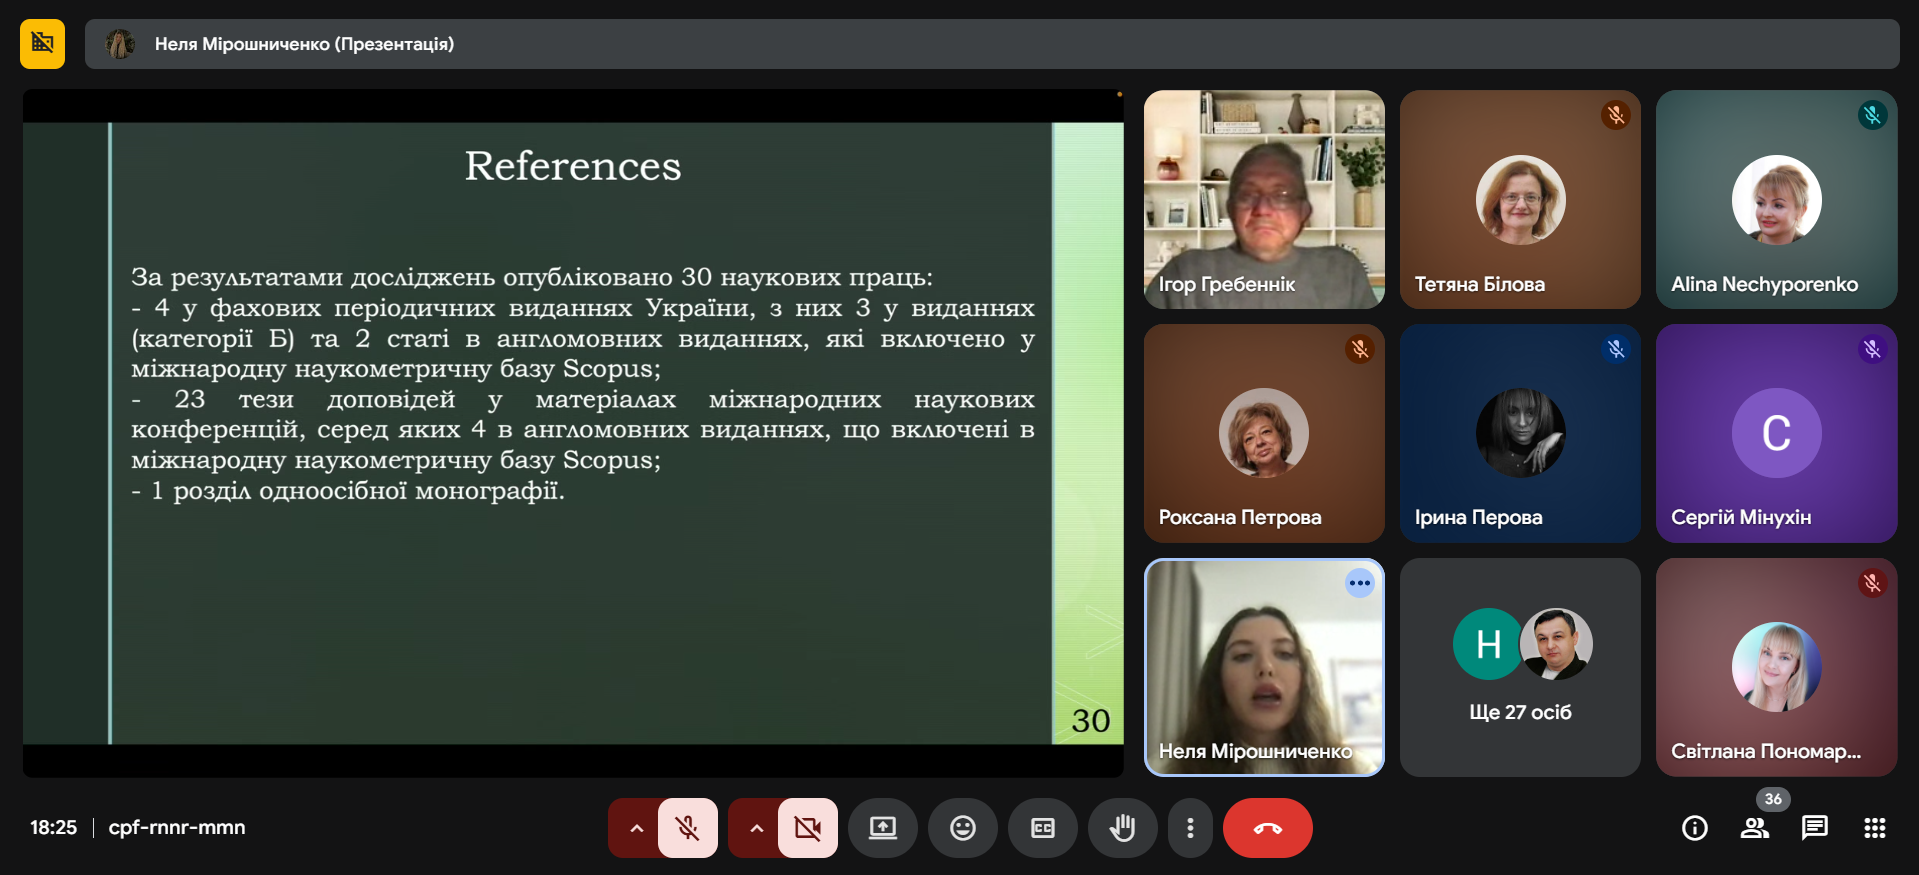This screenshot has width=1919, height=875.
Task: Click the 'Ще 27 осіб' participants tile
Action: tap(1519, 667)
